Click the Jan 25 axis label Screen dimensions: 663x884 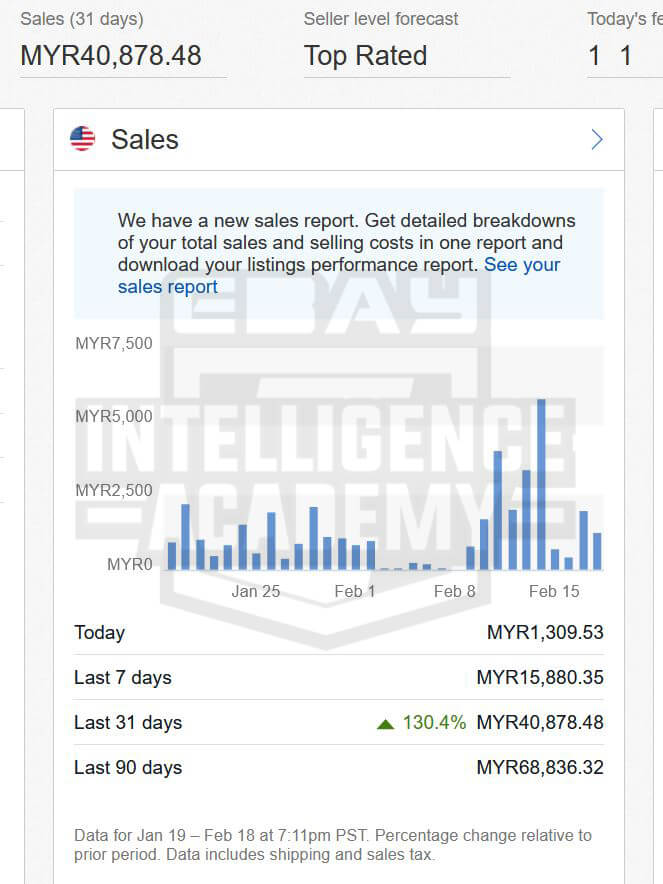coord(256,591)
